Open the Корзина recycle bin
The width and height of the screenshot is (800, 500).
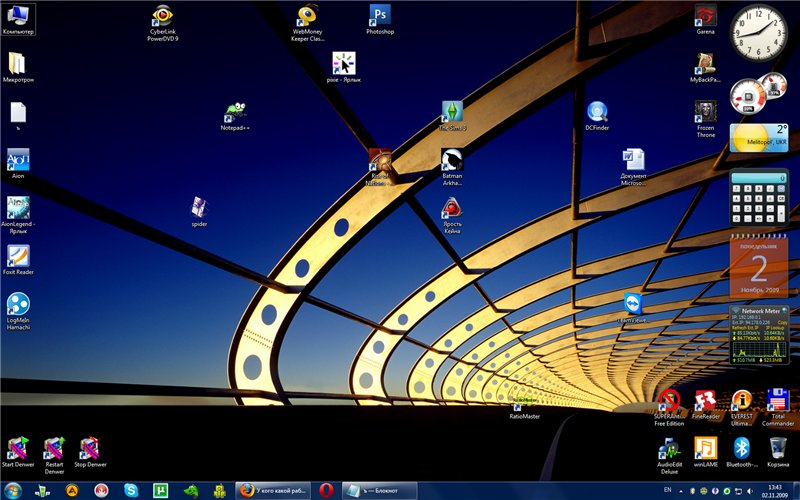[777, 448]
